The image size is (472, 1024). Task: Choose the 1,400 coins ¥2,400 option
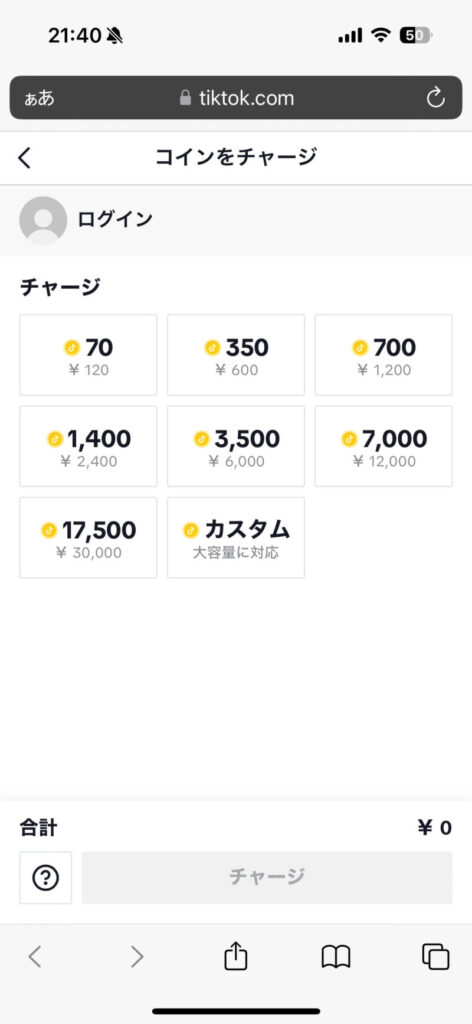(88, 446)
